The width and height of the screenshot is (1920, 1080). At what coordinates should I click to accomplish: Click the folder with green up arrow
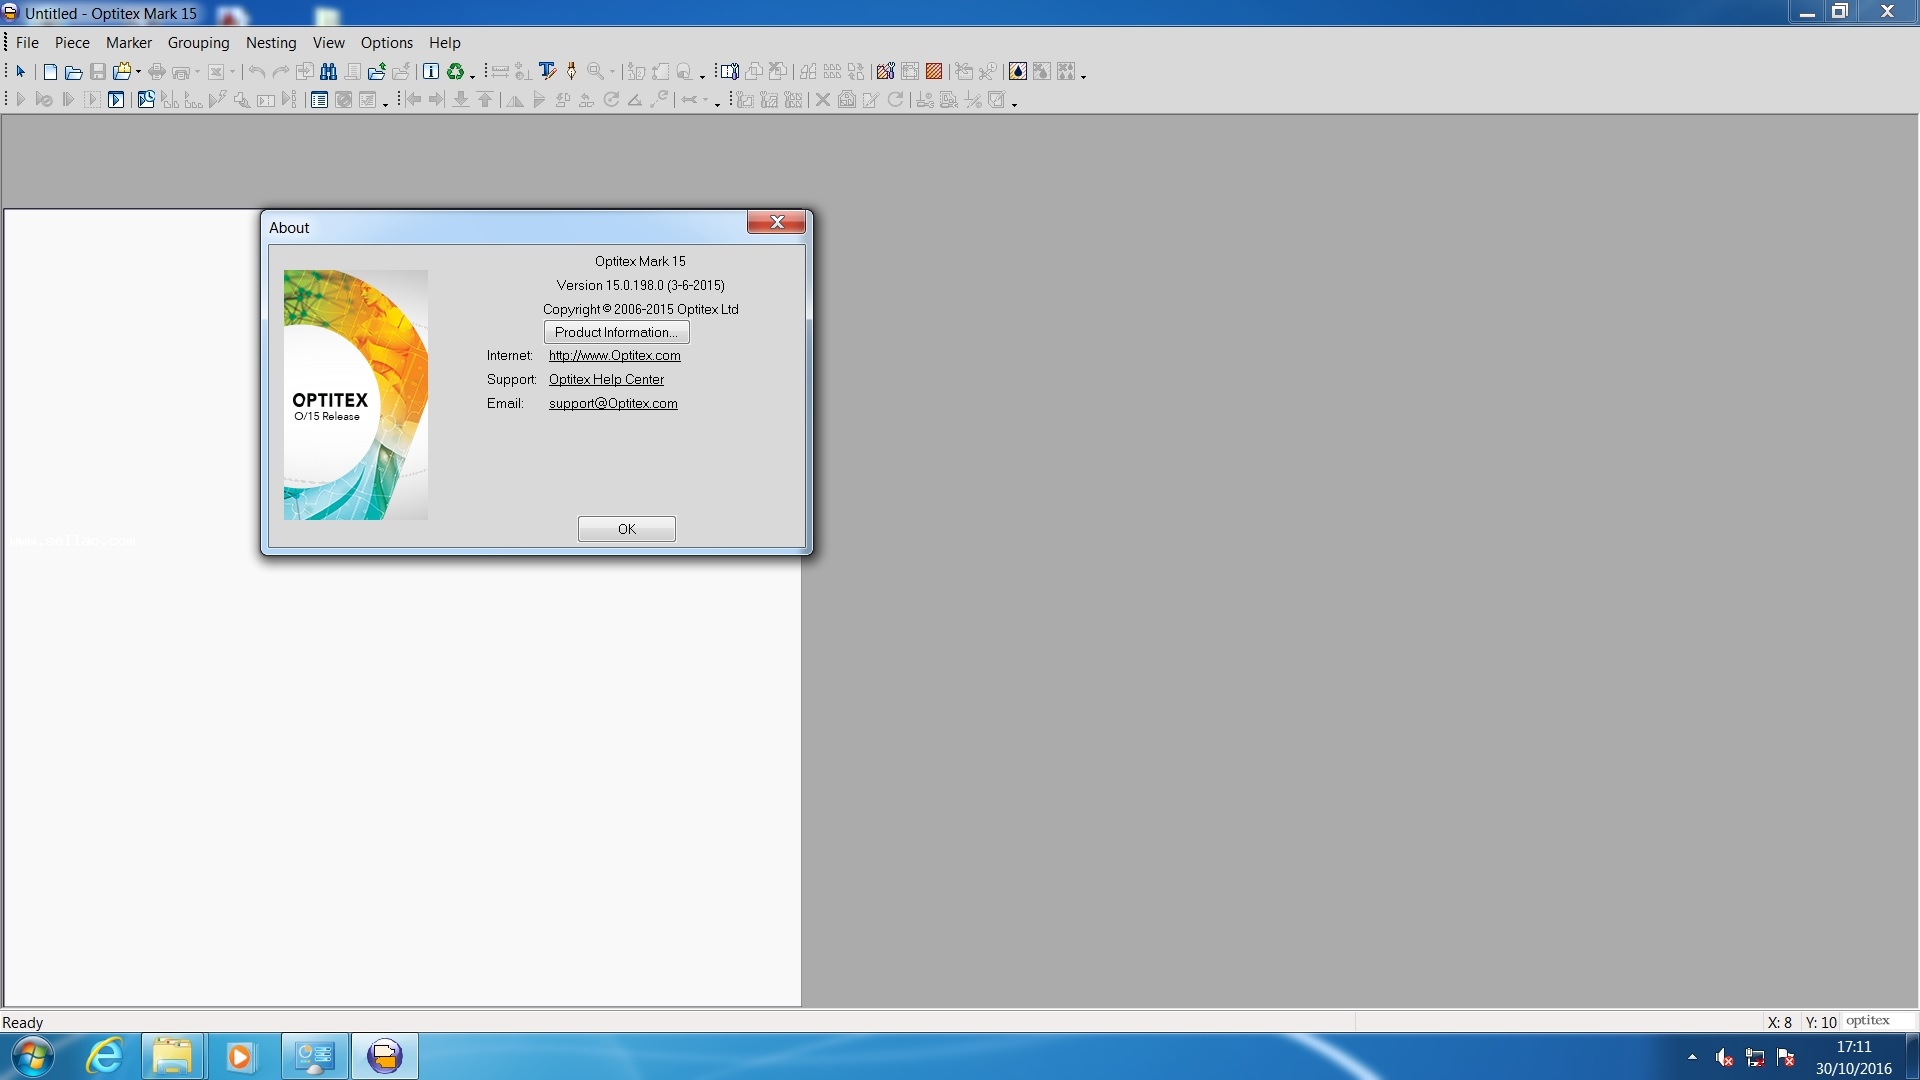(377, 72)
